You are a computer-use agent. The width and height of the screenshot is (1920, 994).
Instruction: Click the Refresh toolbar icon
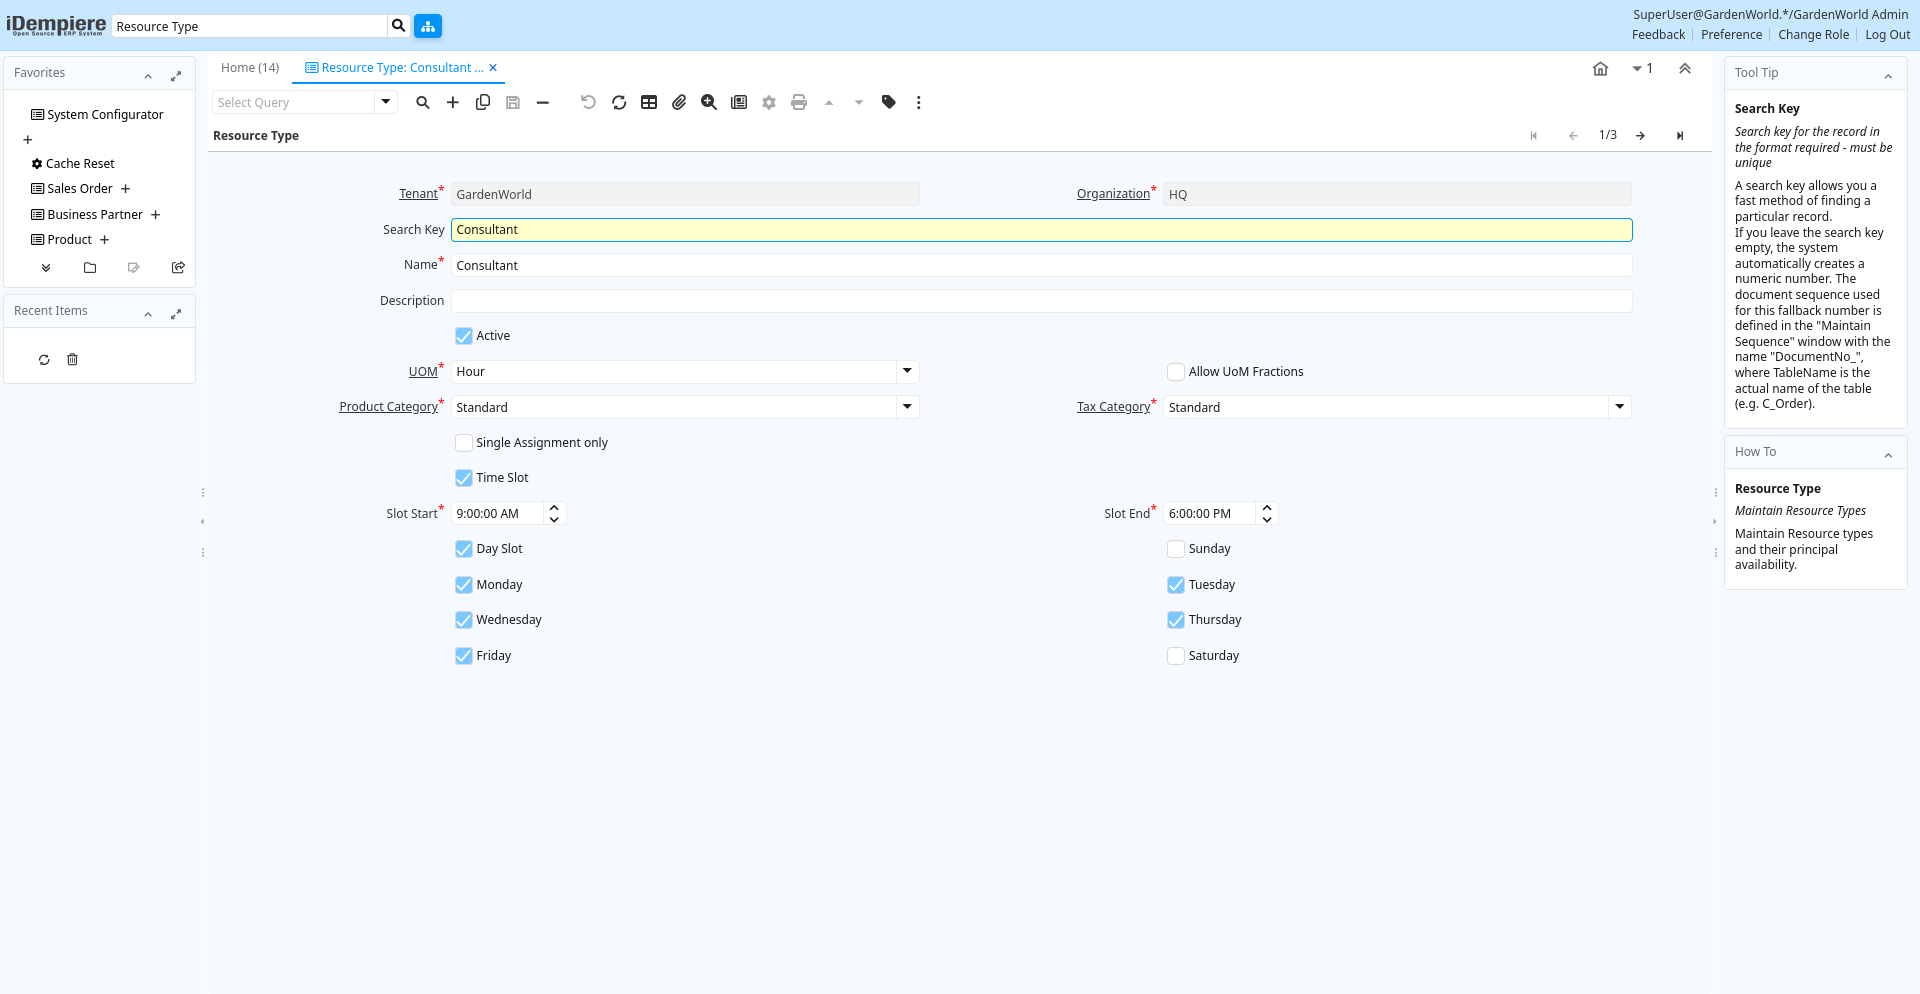619,102
